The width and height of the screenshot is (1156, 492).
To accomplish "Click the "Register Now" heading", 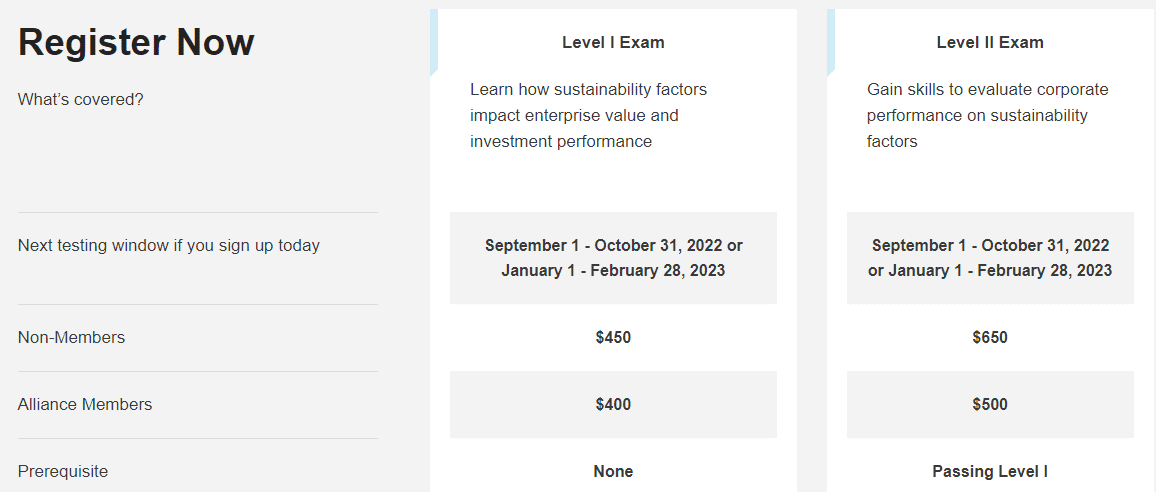I will pos(136,42).
